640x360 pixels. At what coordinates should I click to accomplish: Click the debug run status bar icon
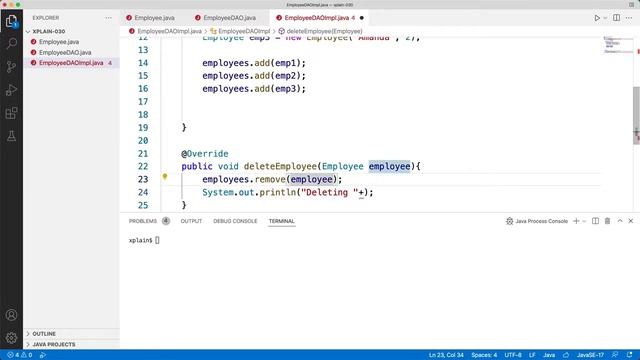42,355
